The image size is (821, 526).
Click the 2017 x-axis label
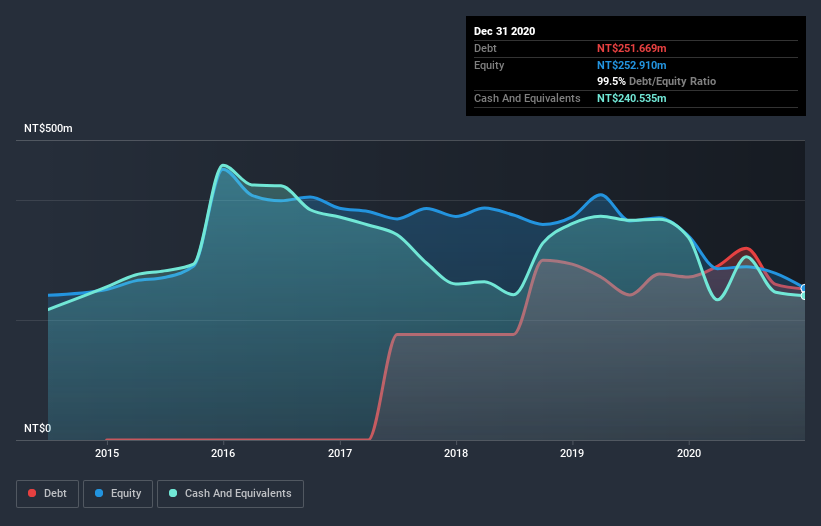pyautogui.click(x=340, y=453)
